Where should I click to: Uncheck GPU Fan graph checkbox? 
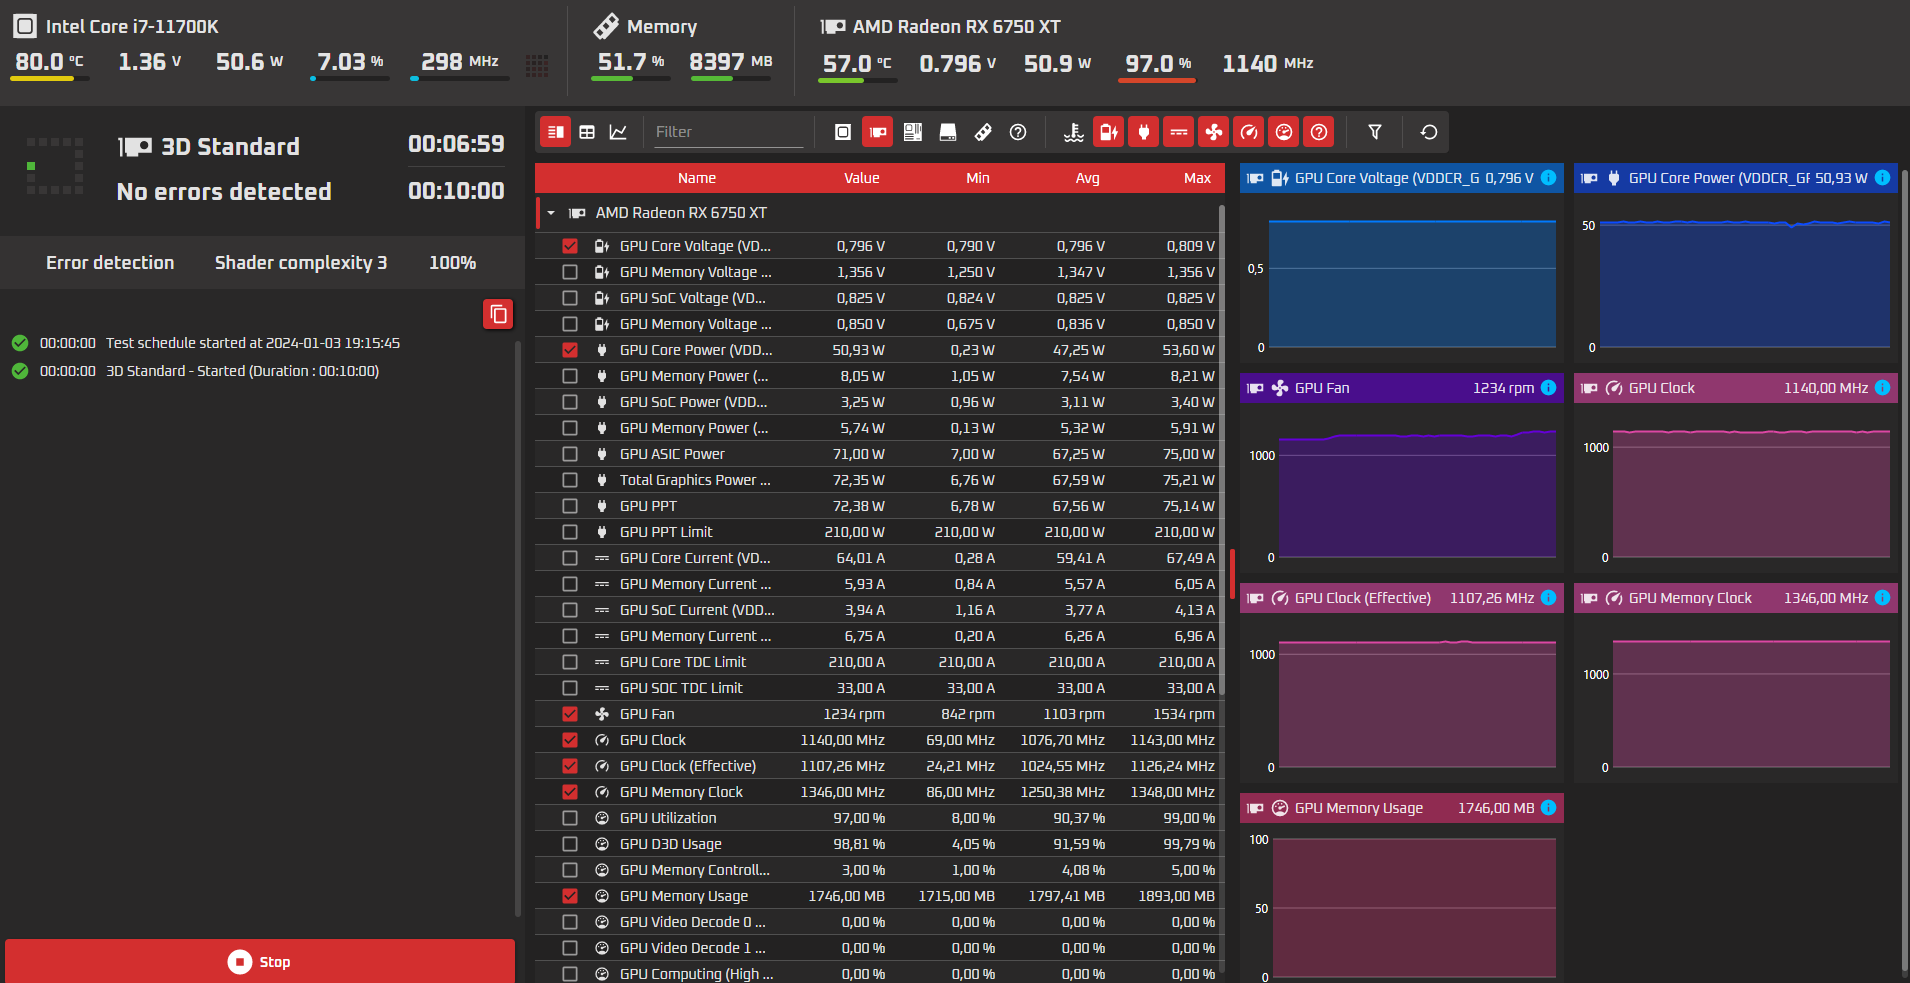coord(570,714)
